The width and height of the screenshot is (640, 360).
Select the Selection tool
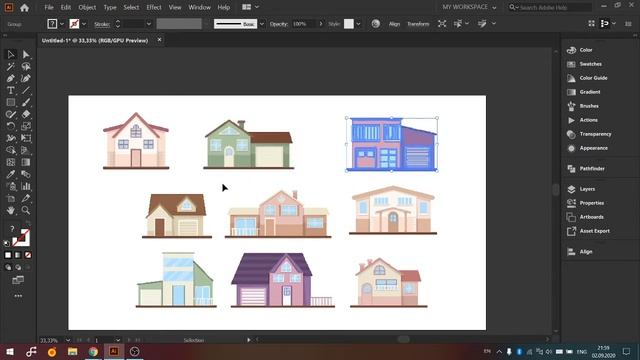pyautogui.click(x=11, y=54)
